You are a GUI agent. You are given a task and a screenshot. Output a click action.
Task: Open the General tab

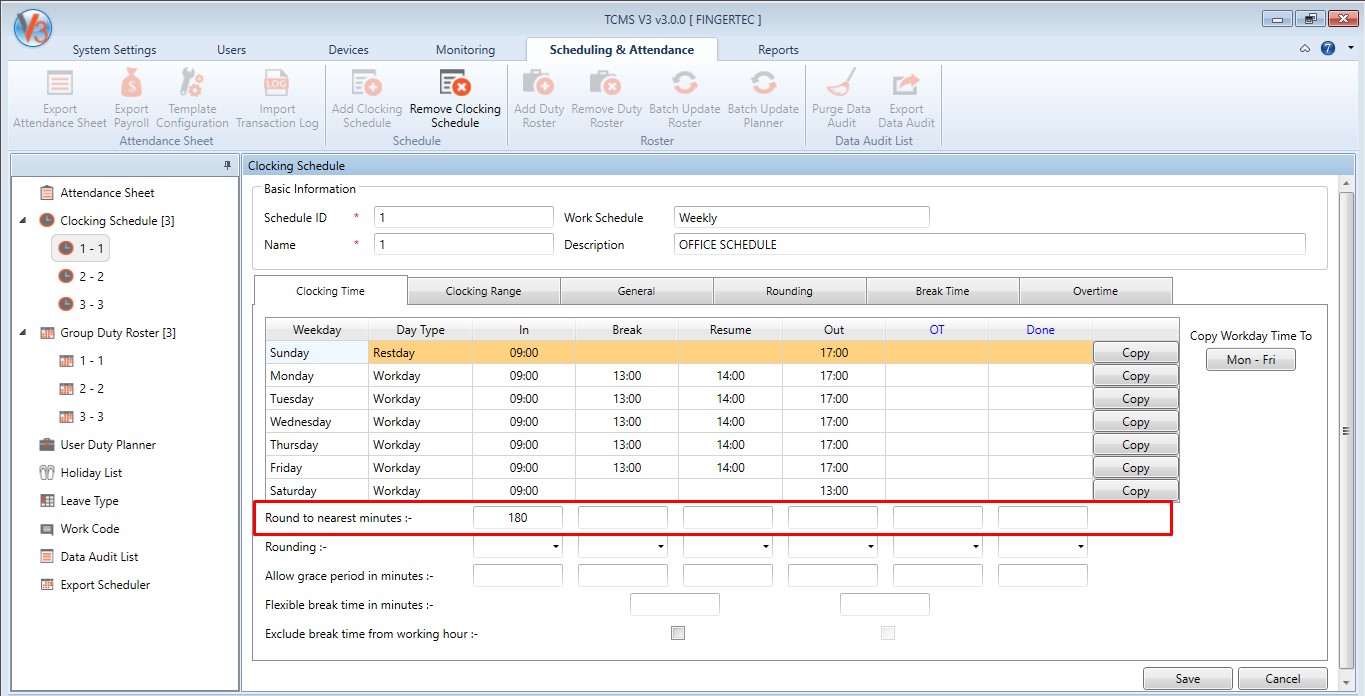[x=636, y=291]
